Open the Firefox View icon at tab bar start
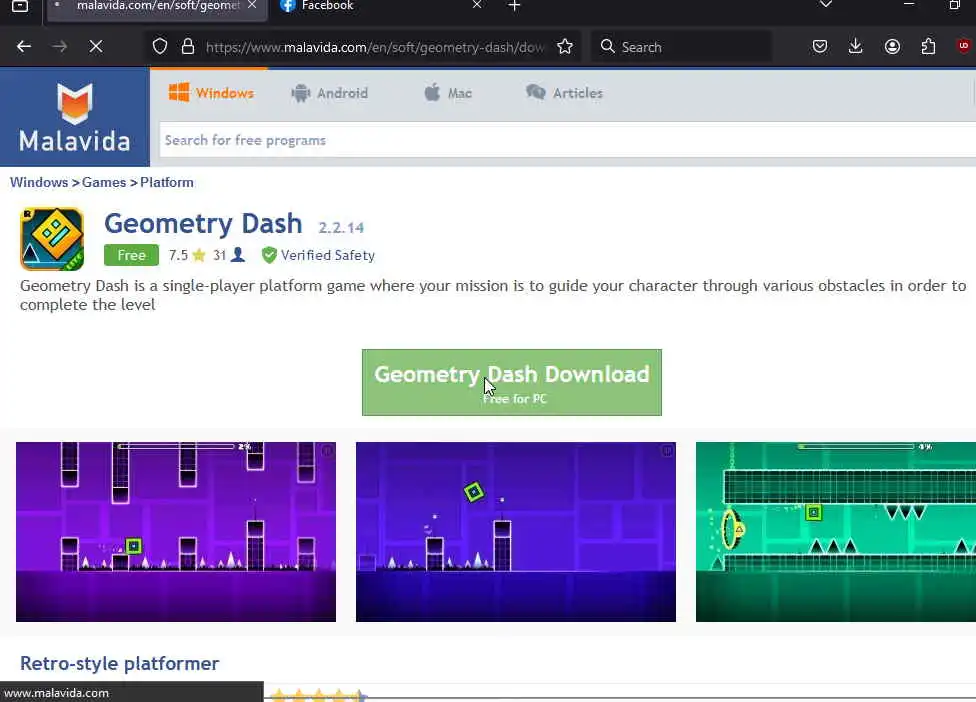 click(20, 6)
